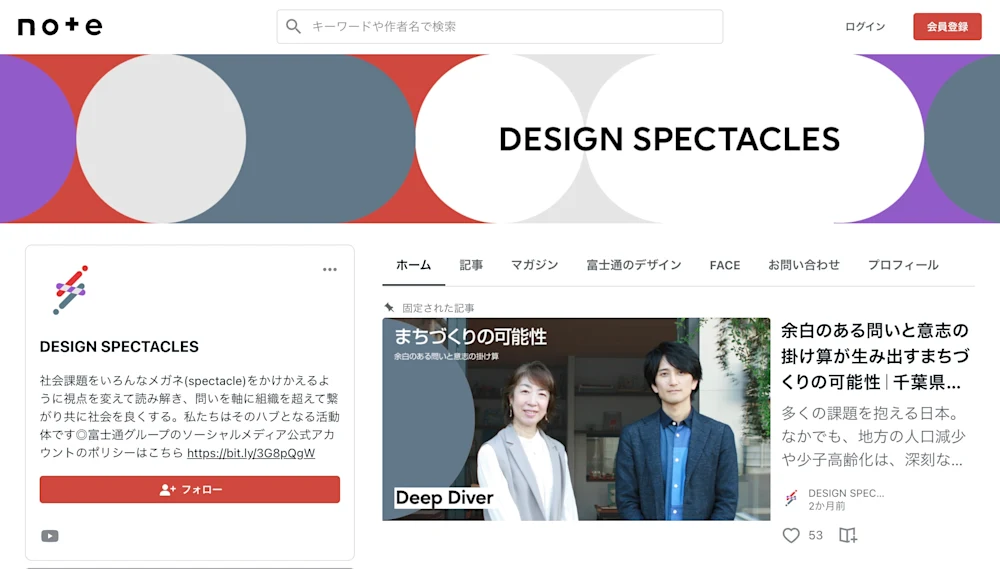Viewport: 1000px width, 569px height.
Task: Click the ログイン link
Action: [865, 27]
